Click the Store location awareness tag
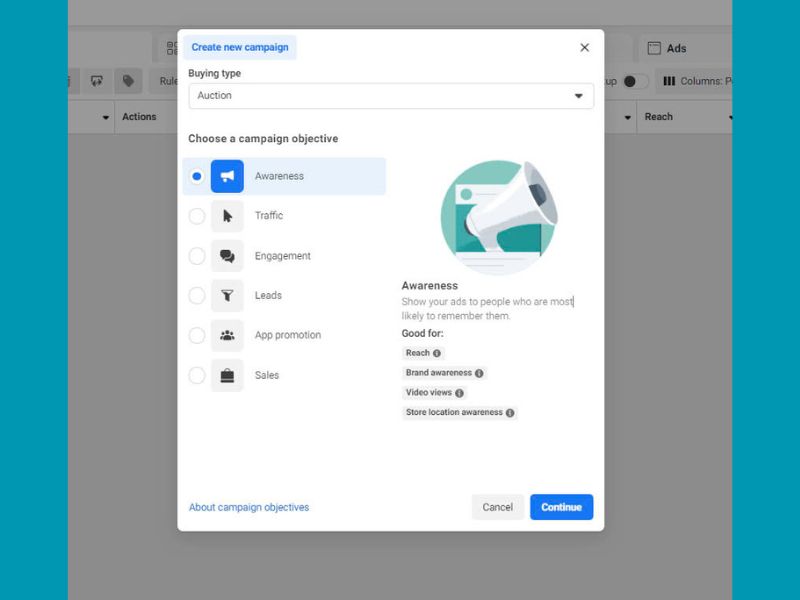Image resolution: width=800 pixels, height=600 pixels. click(459, 413)
